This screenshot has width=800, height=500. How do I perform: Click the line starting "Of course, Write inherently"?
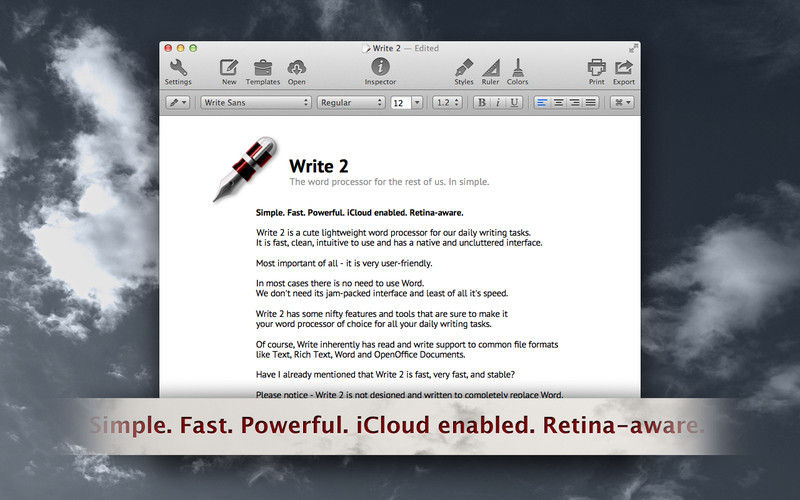point(407,344)
